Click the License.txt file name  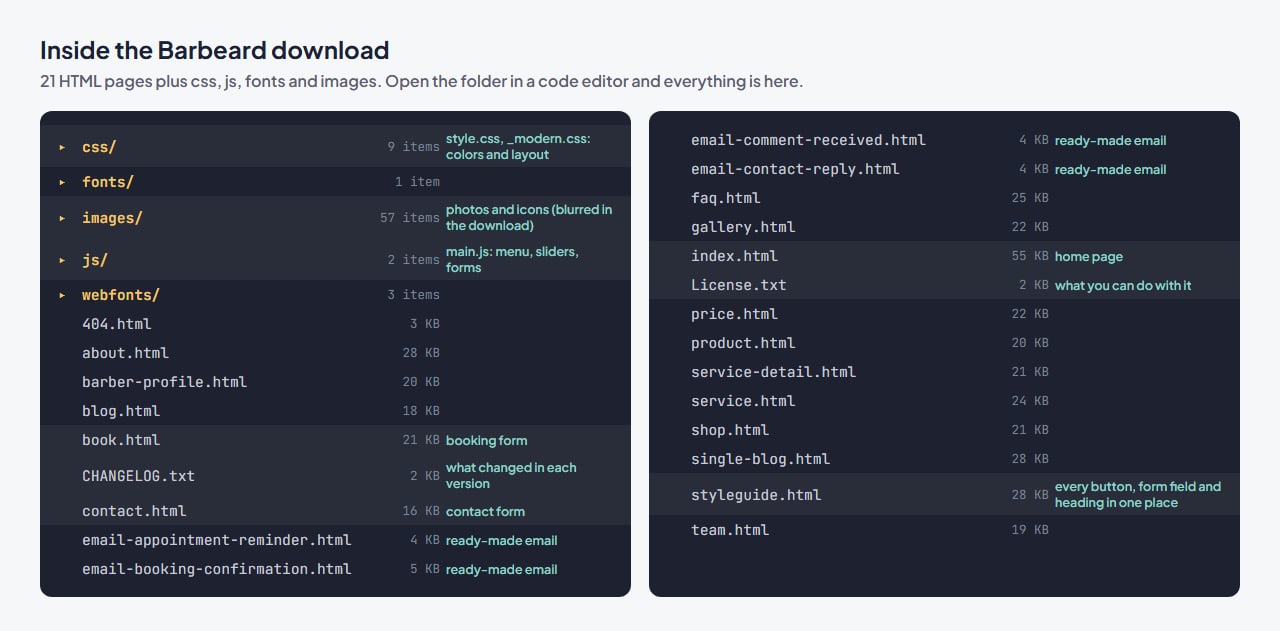pyautogui.click(x=739, y=285)
